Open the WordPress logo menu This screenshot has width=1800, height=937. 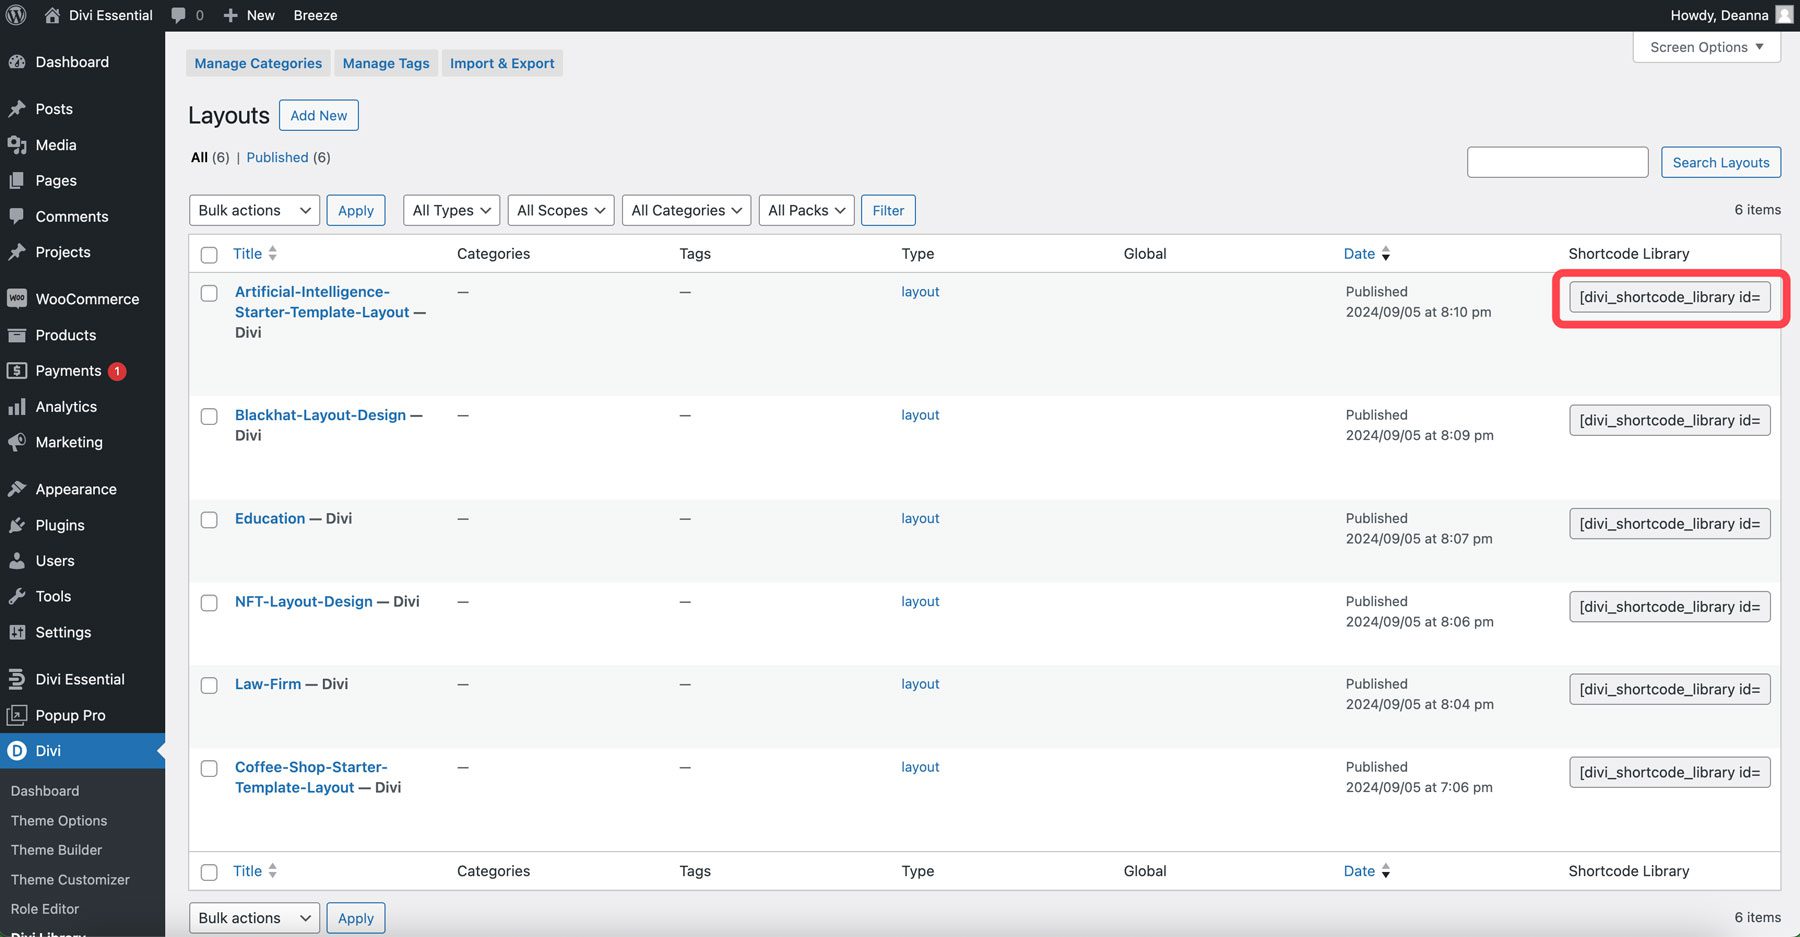15,15
